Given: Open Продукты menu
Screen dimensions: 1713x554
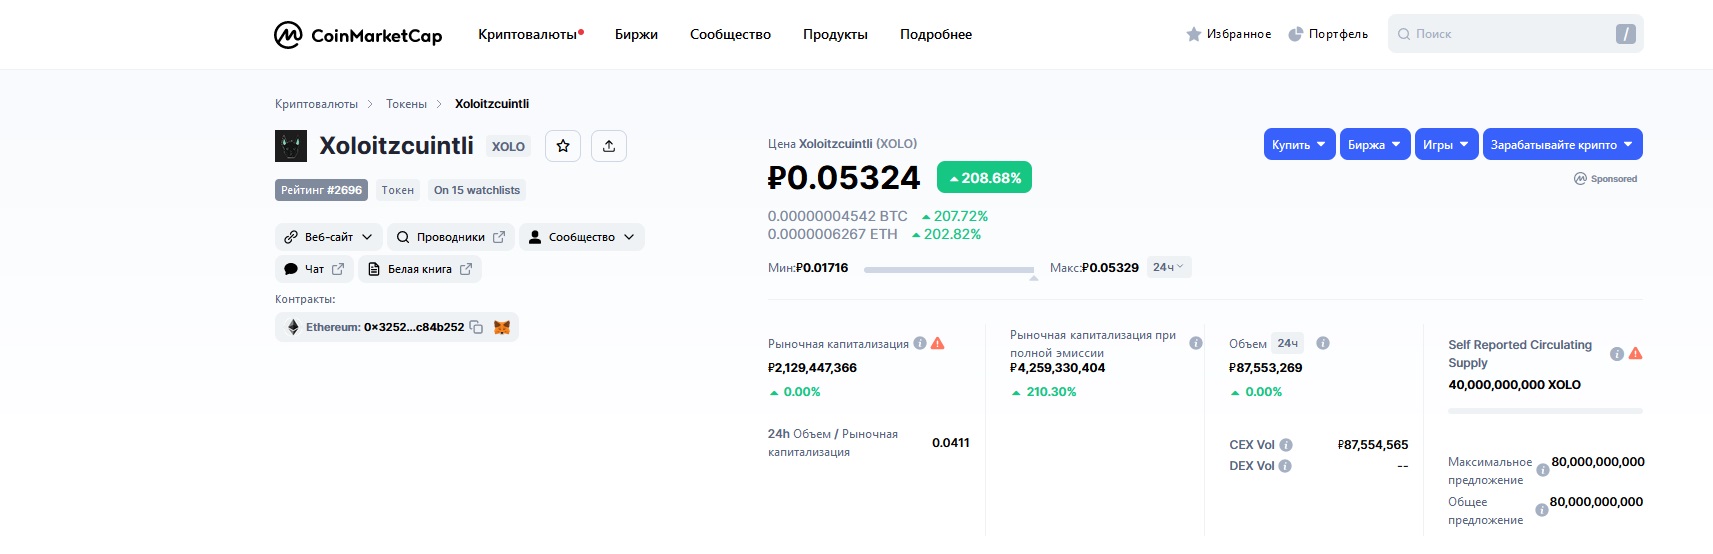Looking at the screenshot, I should click(835, 34).
